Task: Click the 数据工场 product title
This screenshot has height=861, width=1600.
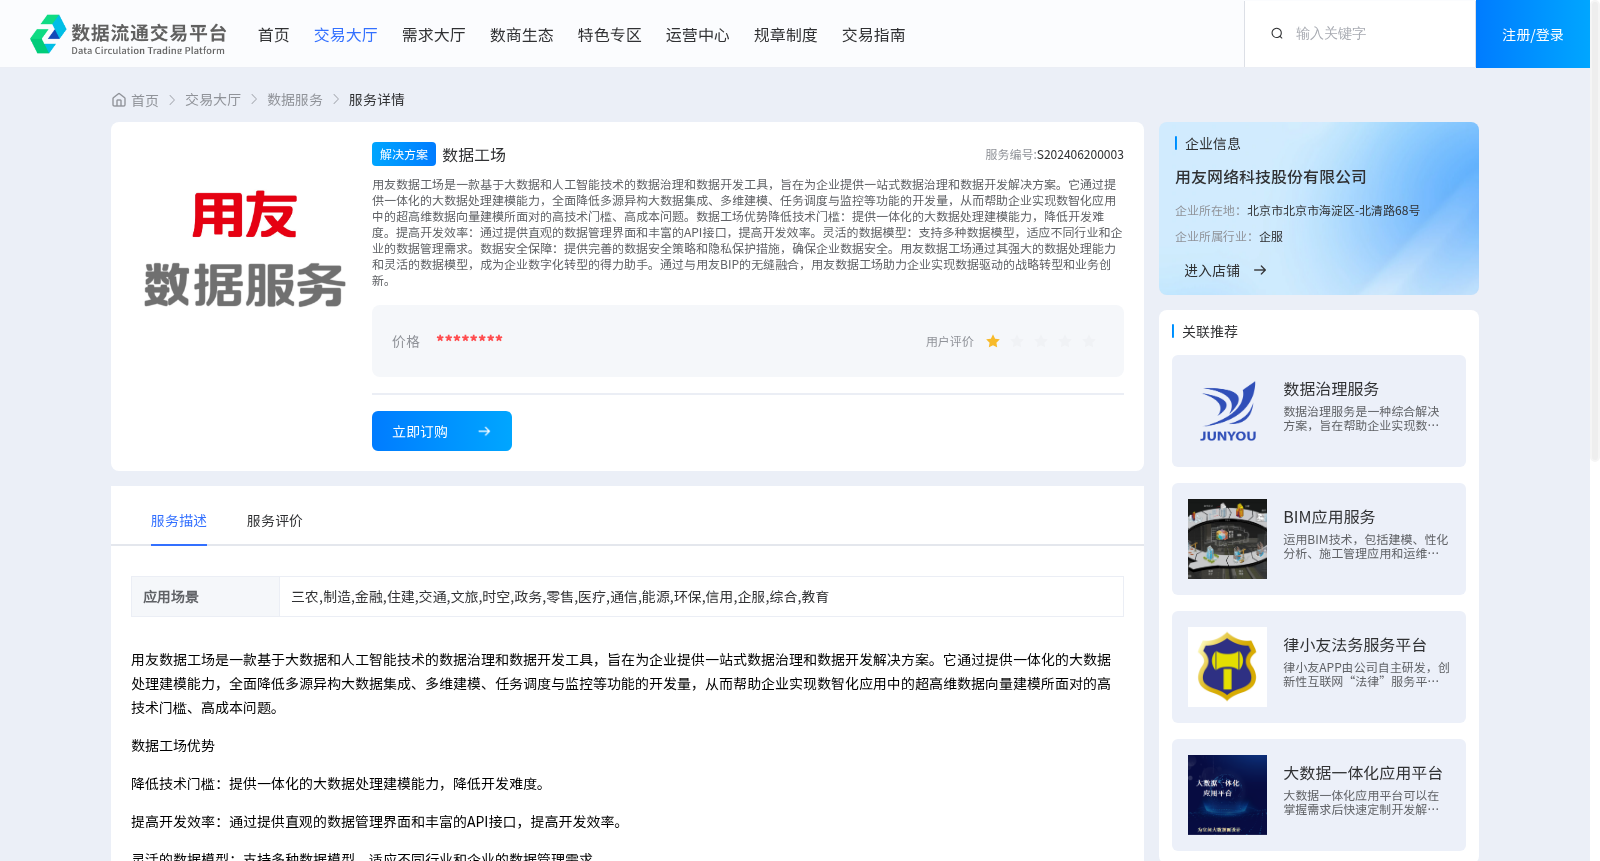Action: (474, 155)
